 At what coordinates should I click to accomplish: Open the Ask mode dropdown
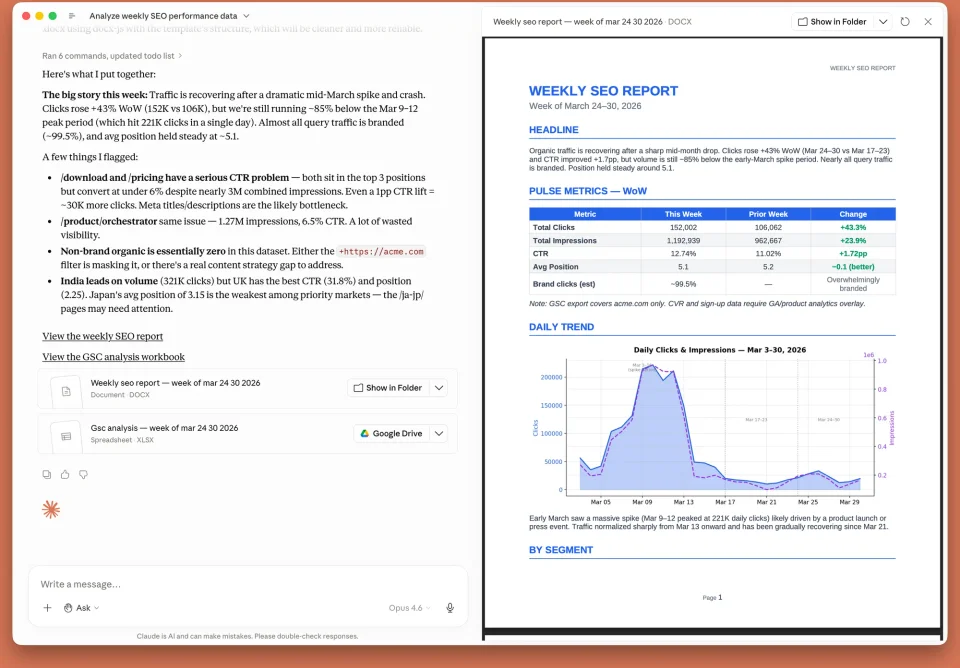pyautogui.click(x=81, y=608)
